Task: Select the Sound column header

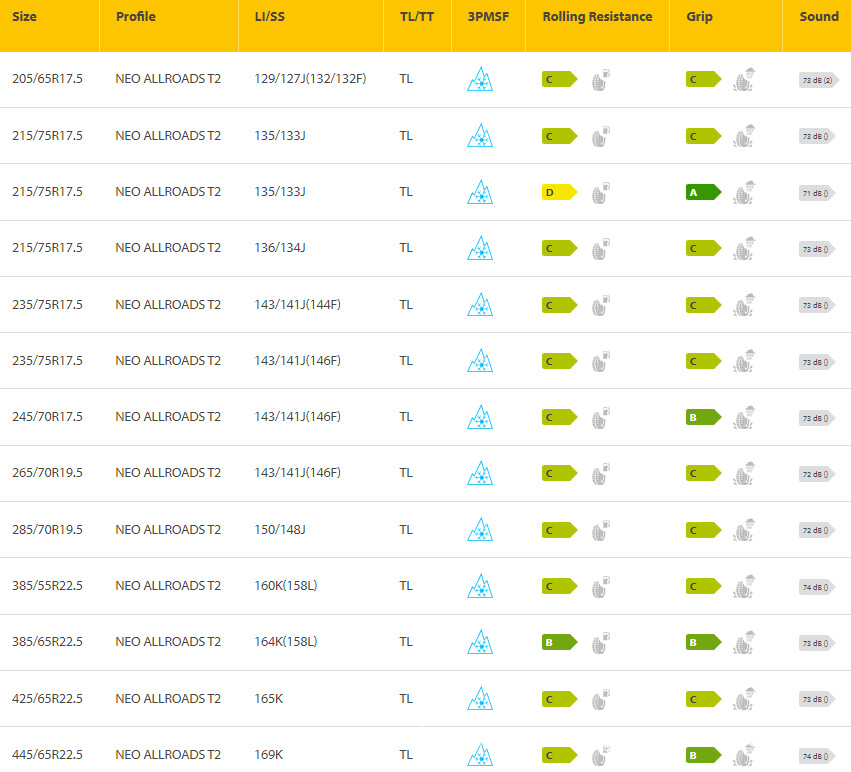Action: coord(816,17)
